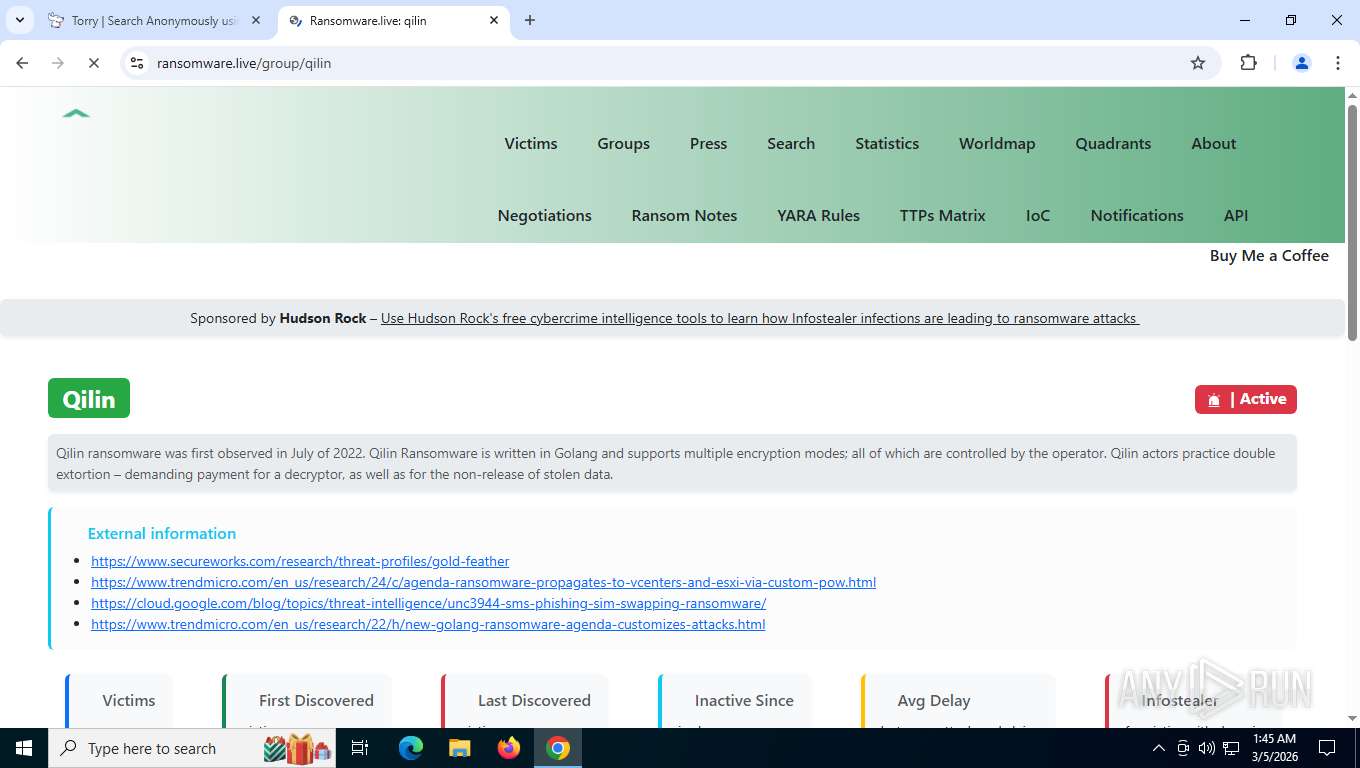Click the red Active status badge

[x=1246, y=399]
